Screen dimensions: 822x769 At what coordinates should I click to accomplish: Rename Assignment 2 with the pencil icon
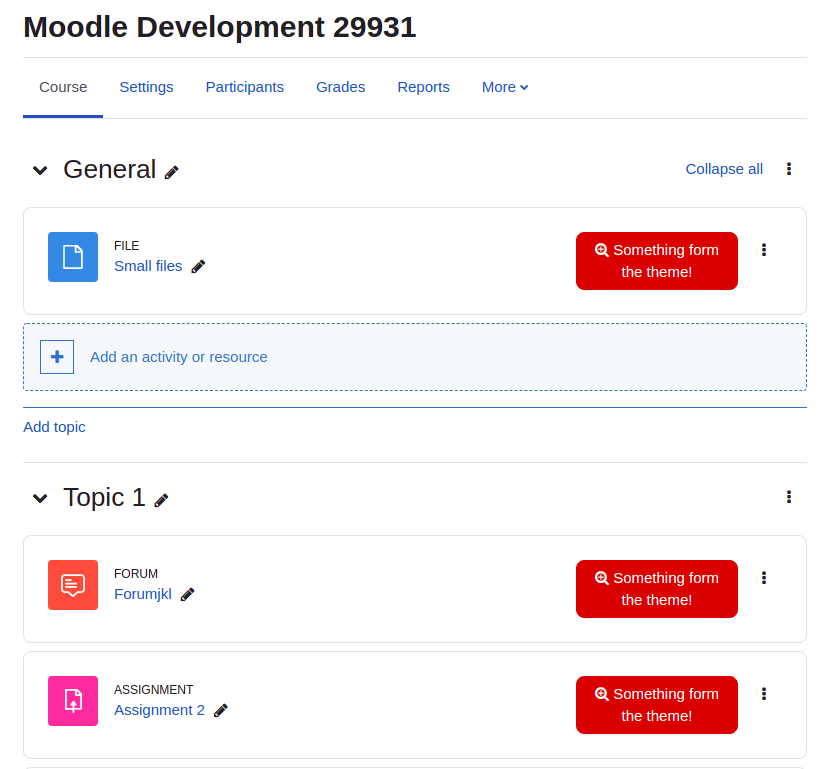click(x=221, y=710)
